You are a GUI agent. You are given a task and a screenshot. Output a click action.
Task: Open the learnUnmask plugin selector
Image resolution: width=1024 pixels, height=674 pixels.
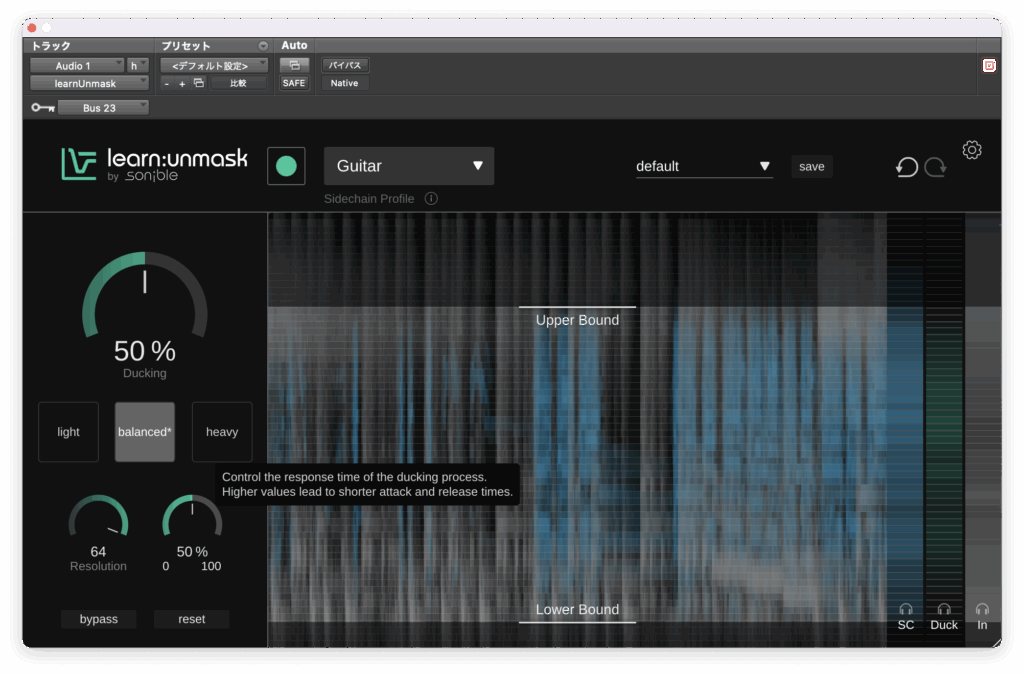click(x=89, y=84)
